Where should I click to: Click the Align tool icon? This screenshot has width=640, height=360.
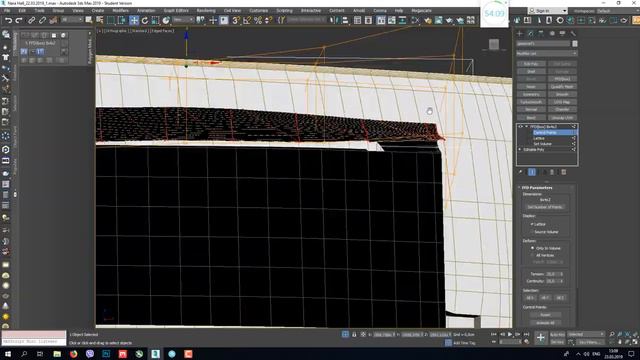(345, 20)
